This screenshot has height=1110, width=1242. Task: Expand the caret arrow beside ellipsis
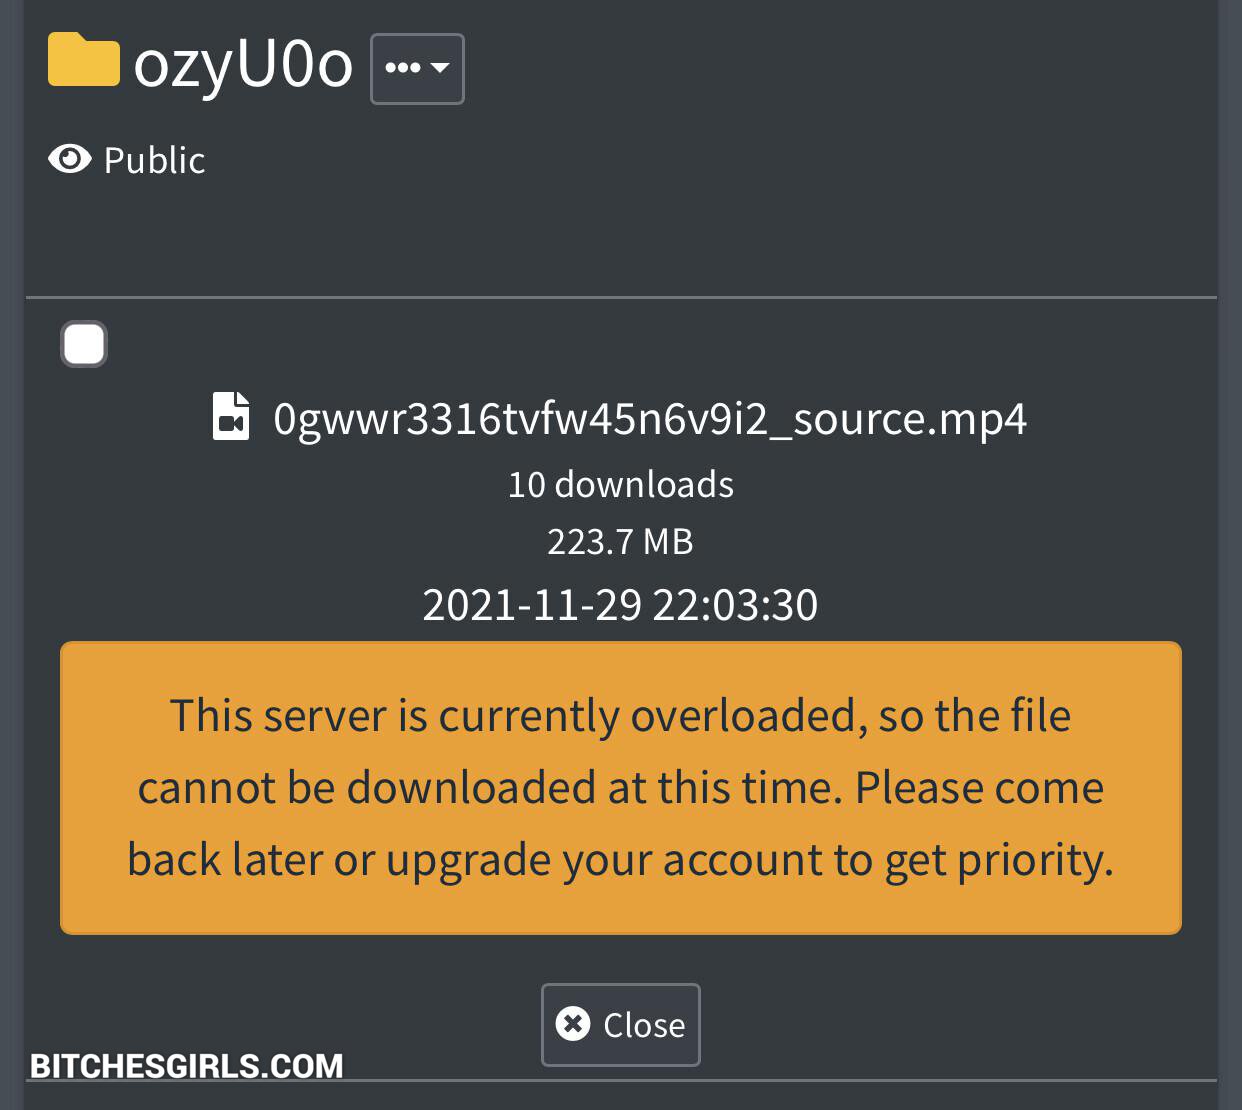tap(440, 68)
